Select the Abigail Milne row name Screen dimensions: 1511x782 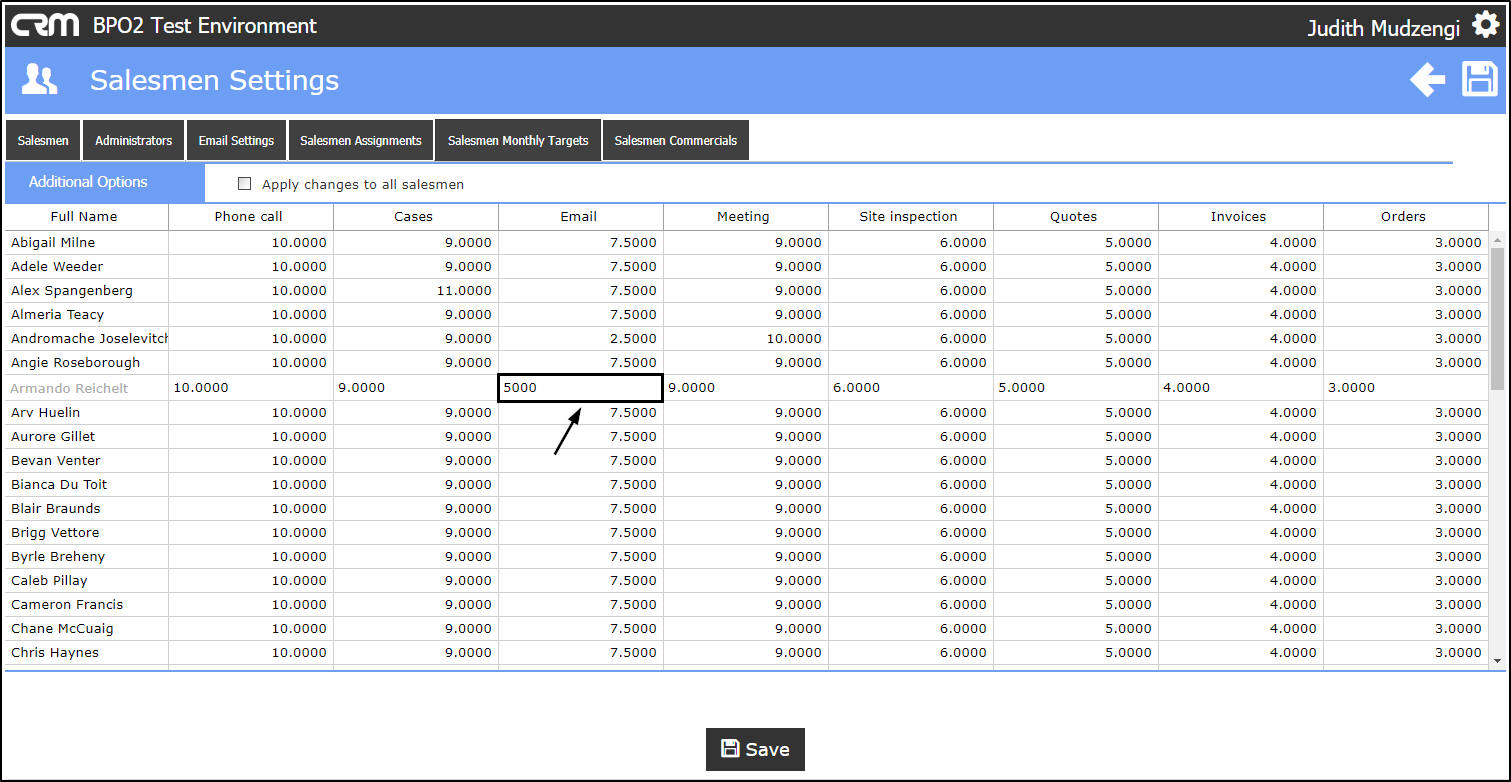pyautogui.click(x=53, y=243)
